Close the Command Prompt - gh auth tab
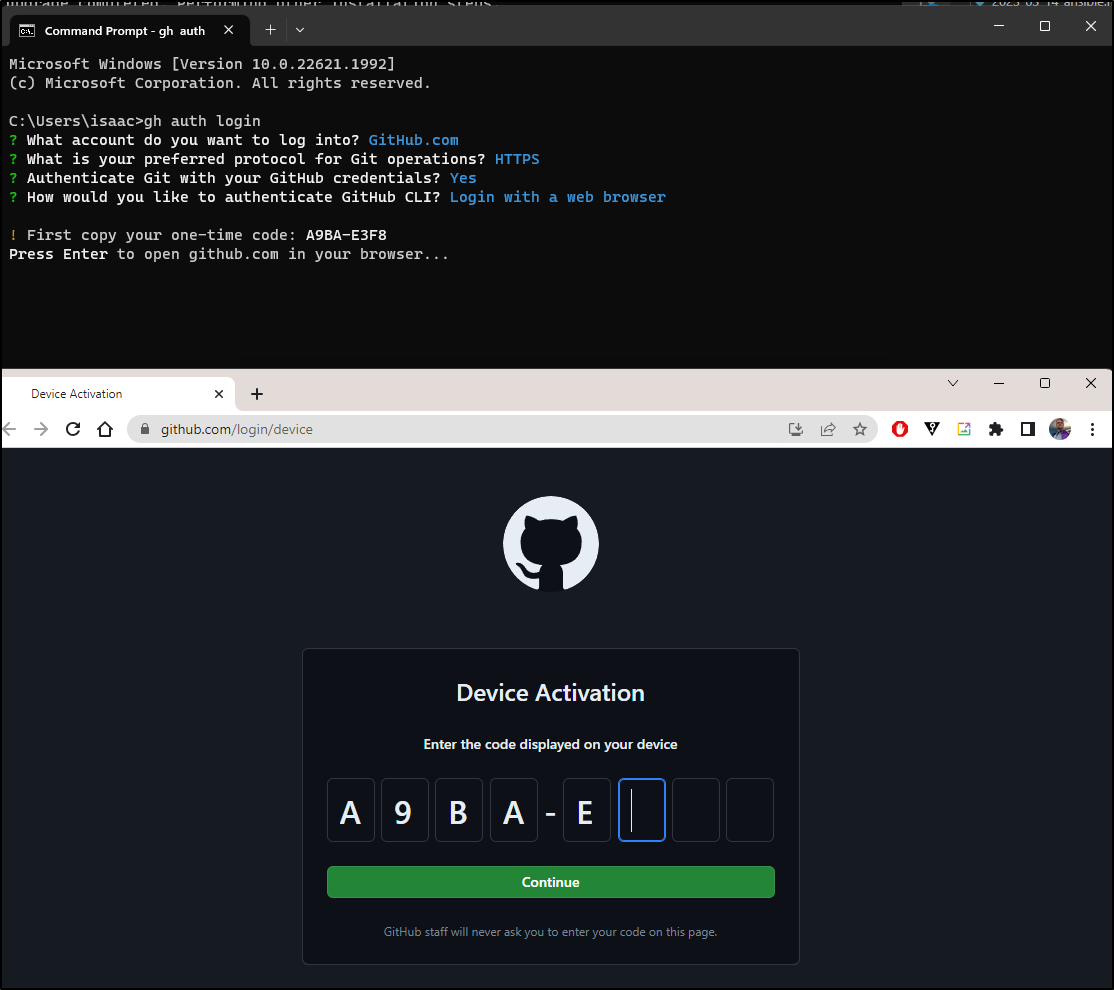Viewport: 1114px width, 990px height. click(x=228, y=30)
